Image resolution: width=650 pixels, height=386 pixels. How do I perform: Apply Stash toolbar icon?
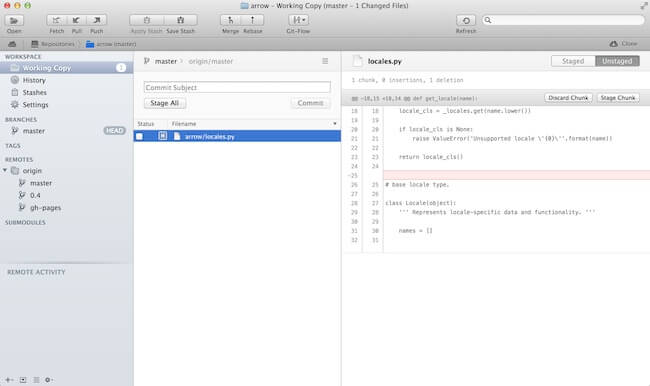[146, 20]
